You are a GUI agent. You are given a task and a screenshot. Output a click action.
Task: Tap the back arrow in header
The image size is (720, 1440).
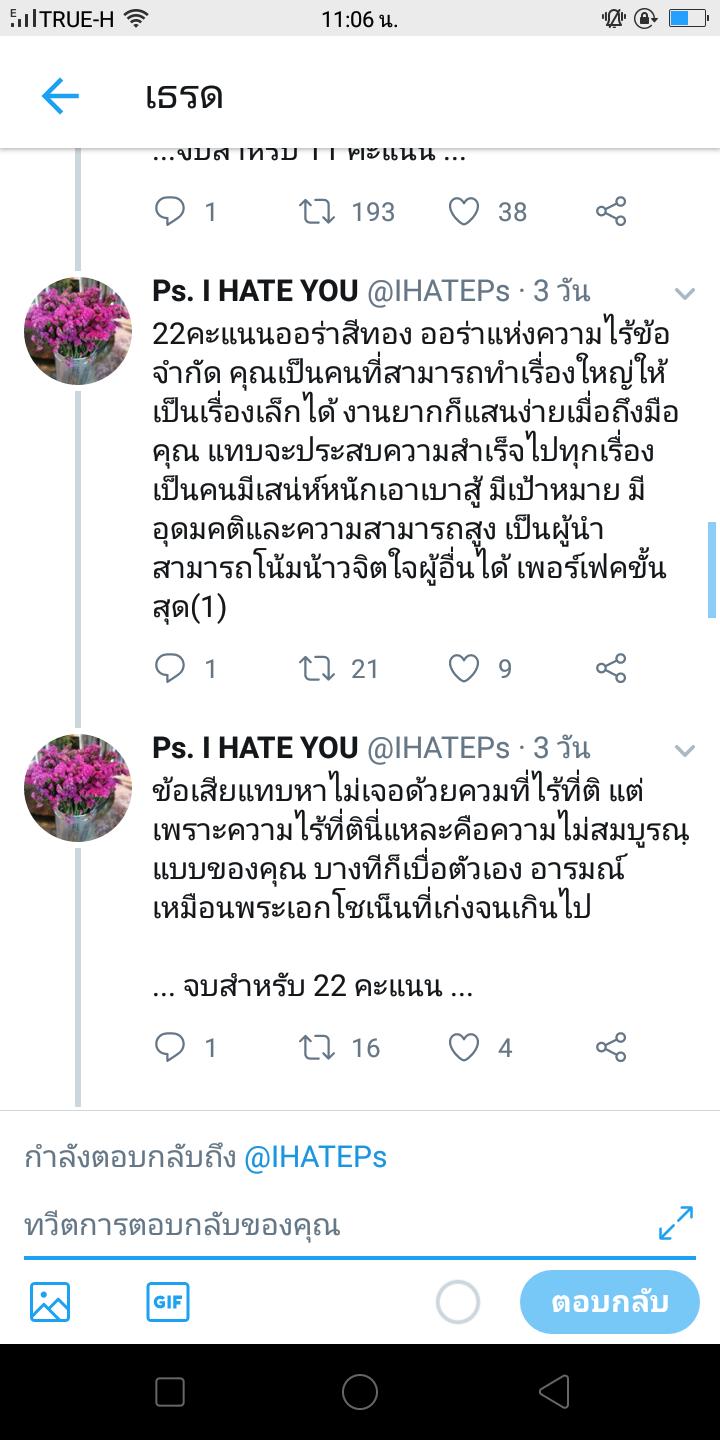point(60,96)
